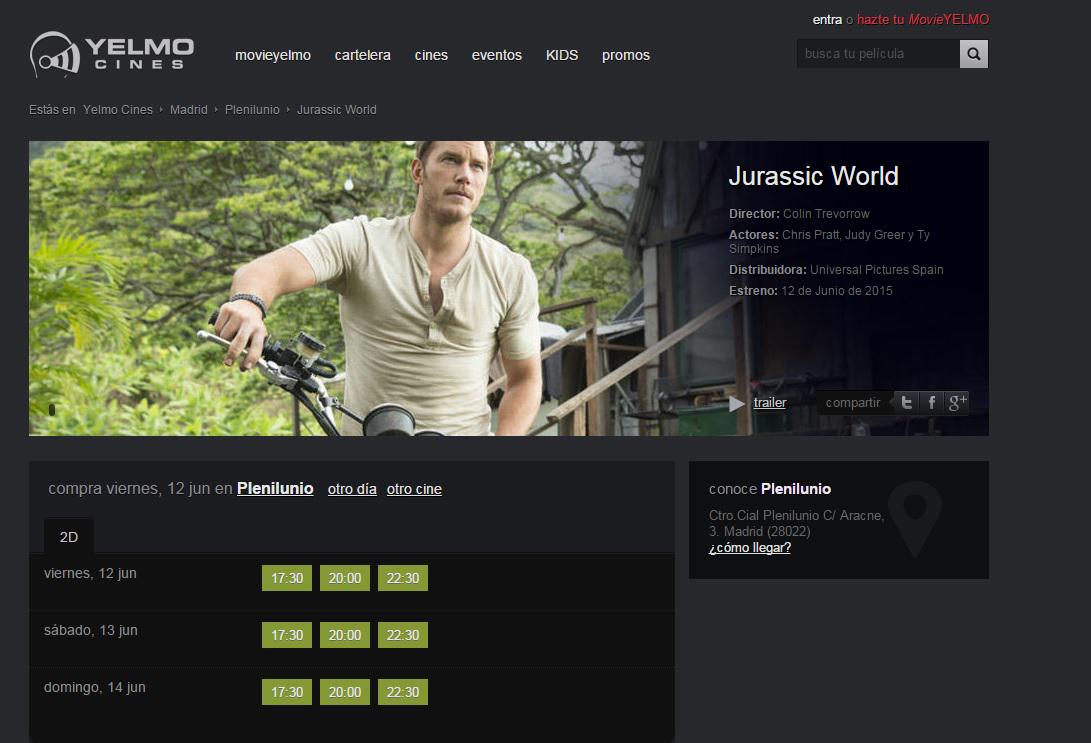
Task: Select 22:30 showtime on viernes 12 jun
Action: coord(403,578)
